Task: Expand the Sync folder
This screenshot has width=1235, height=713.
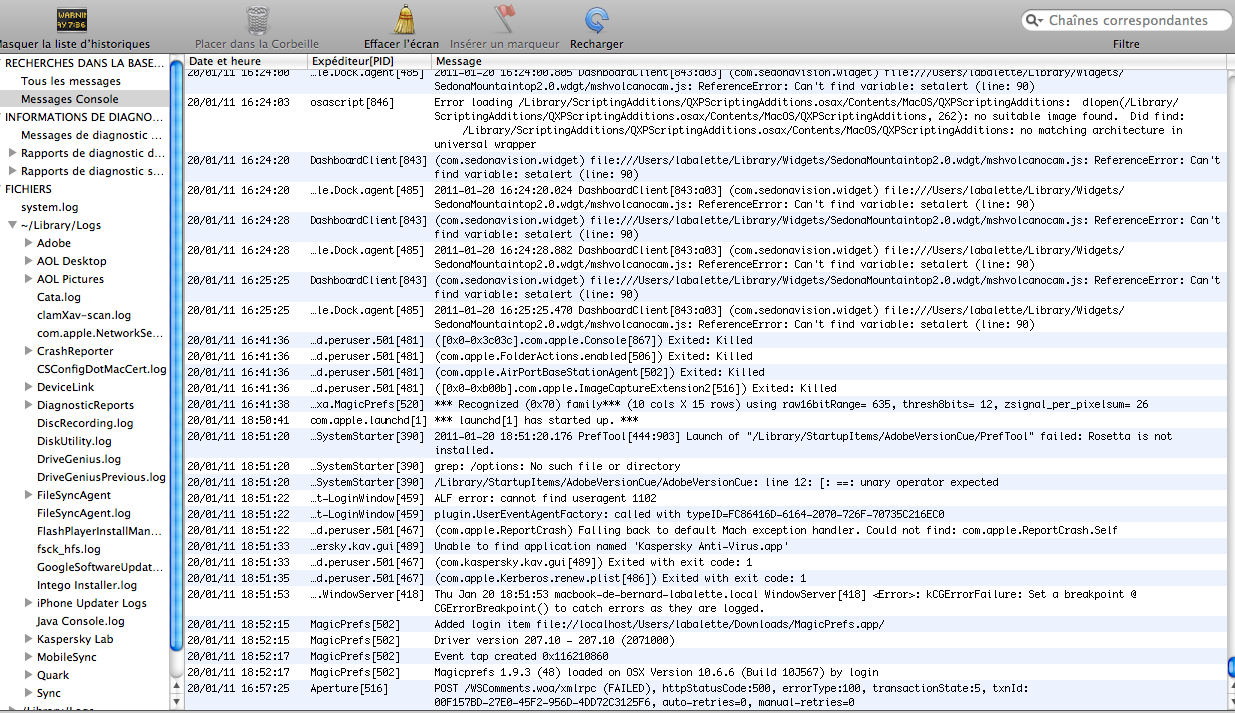Action: 29,693
